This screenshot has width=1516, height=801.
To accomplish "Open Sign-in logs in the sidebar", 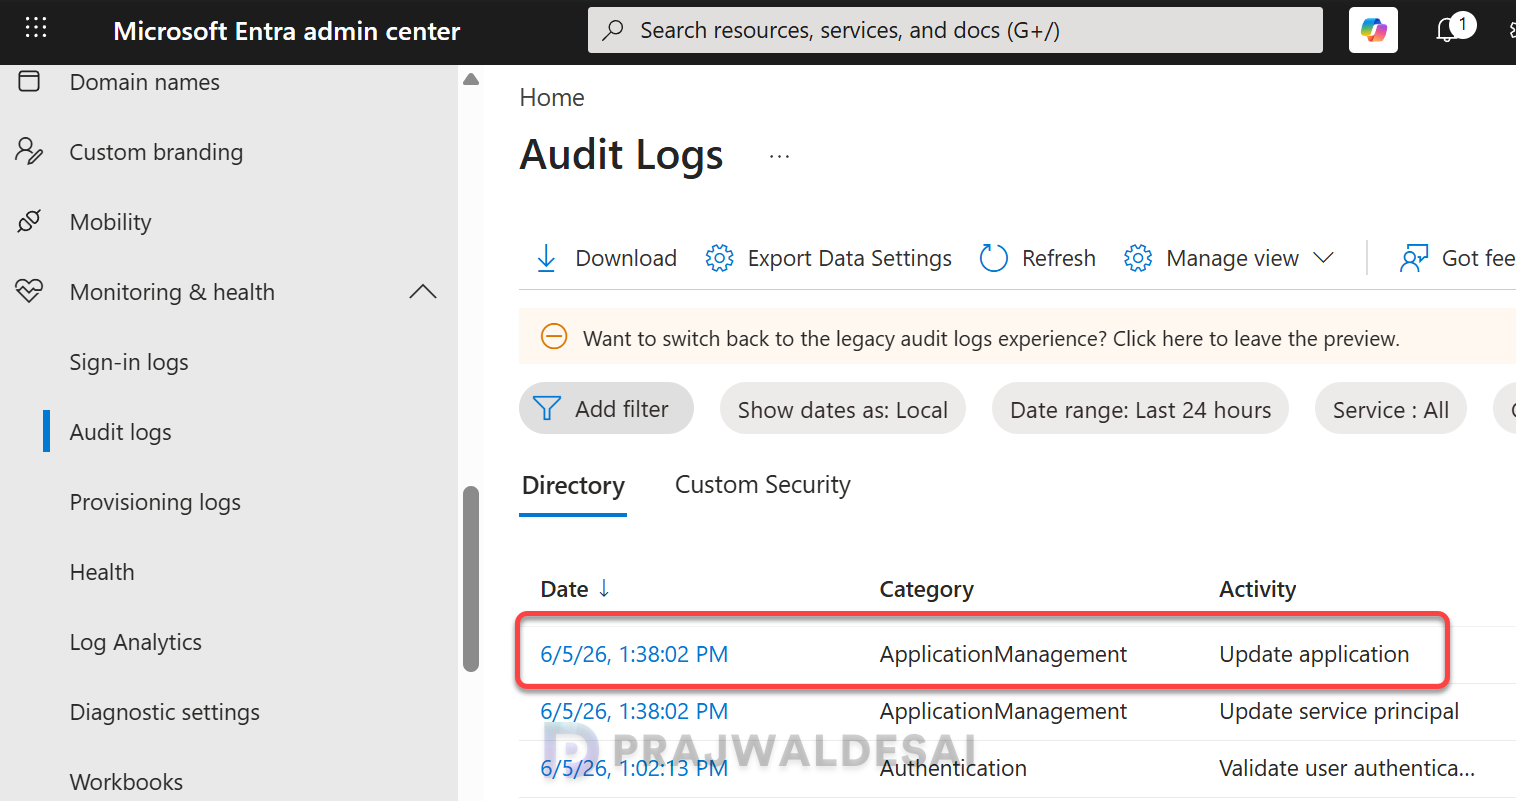I will pos(129,362).
